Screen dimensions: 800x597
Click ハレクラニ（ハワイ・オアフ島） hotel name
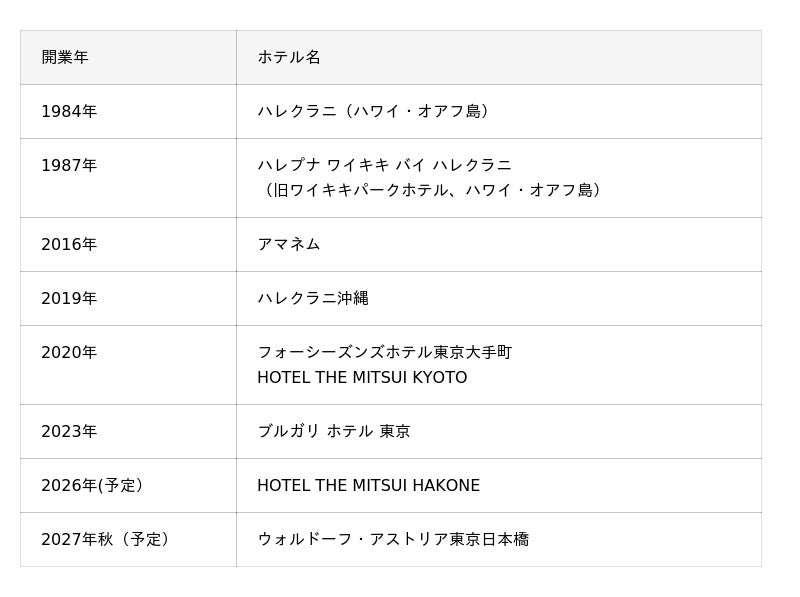pyautogui.click(x=376, y=111)
